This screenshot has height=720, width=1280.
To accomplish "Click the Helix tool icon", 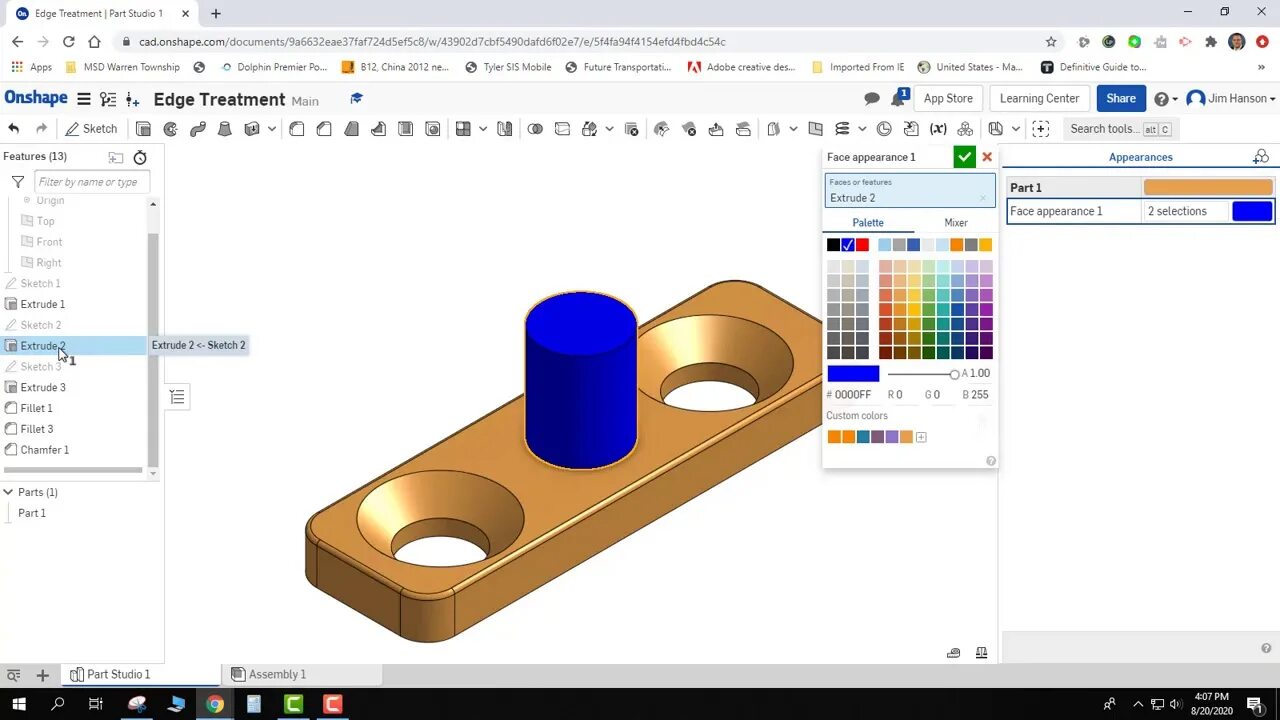I will pyautogui.click(x=842, y=129).
